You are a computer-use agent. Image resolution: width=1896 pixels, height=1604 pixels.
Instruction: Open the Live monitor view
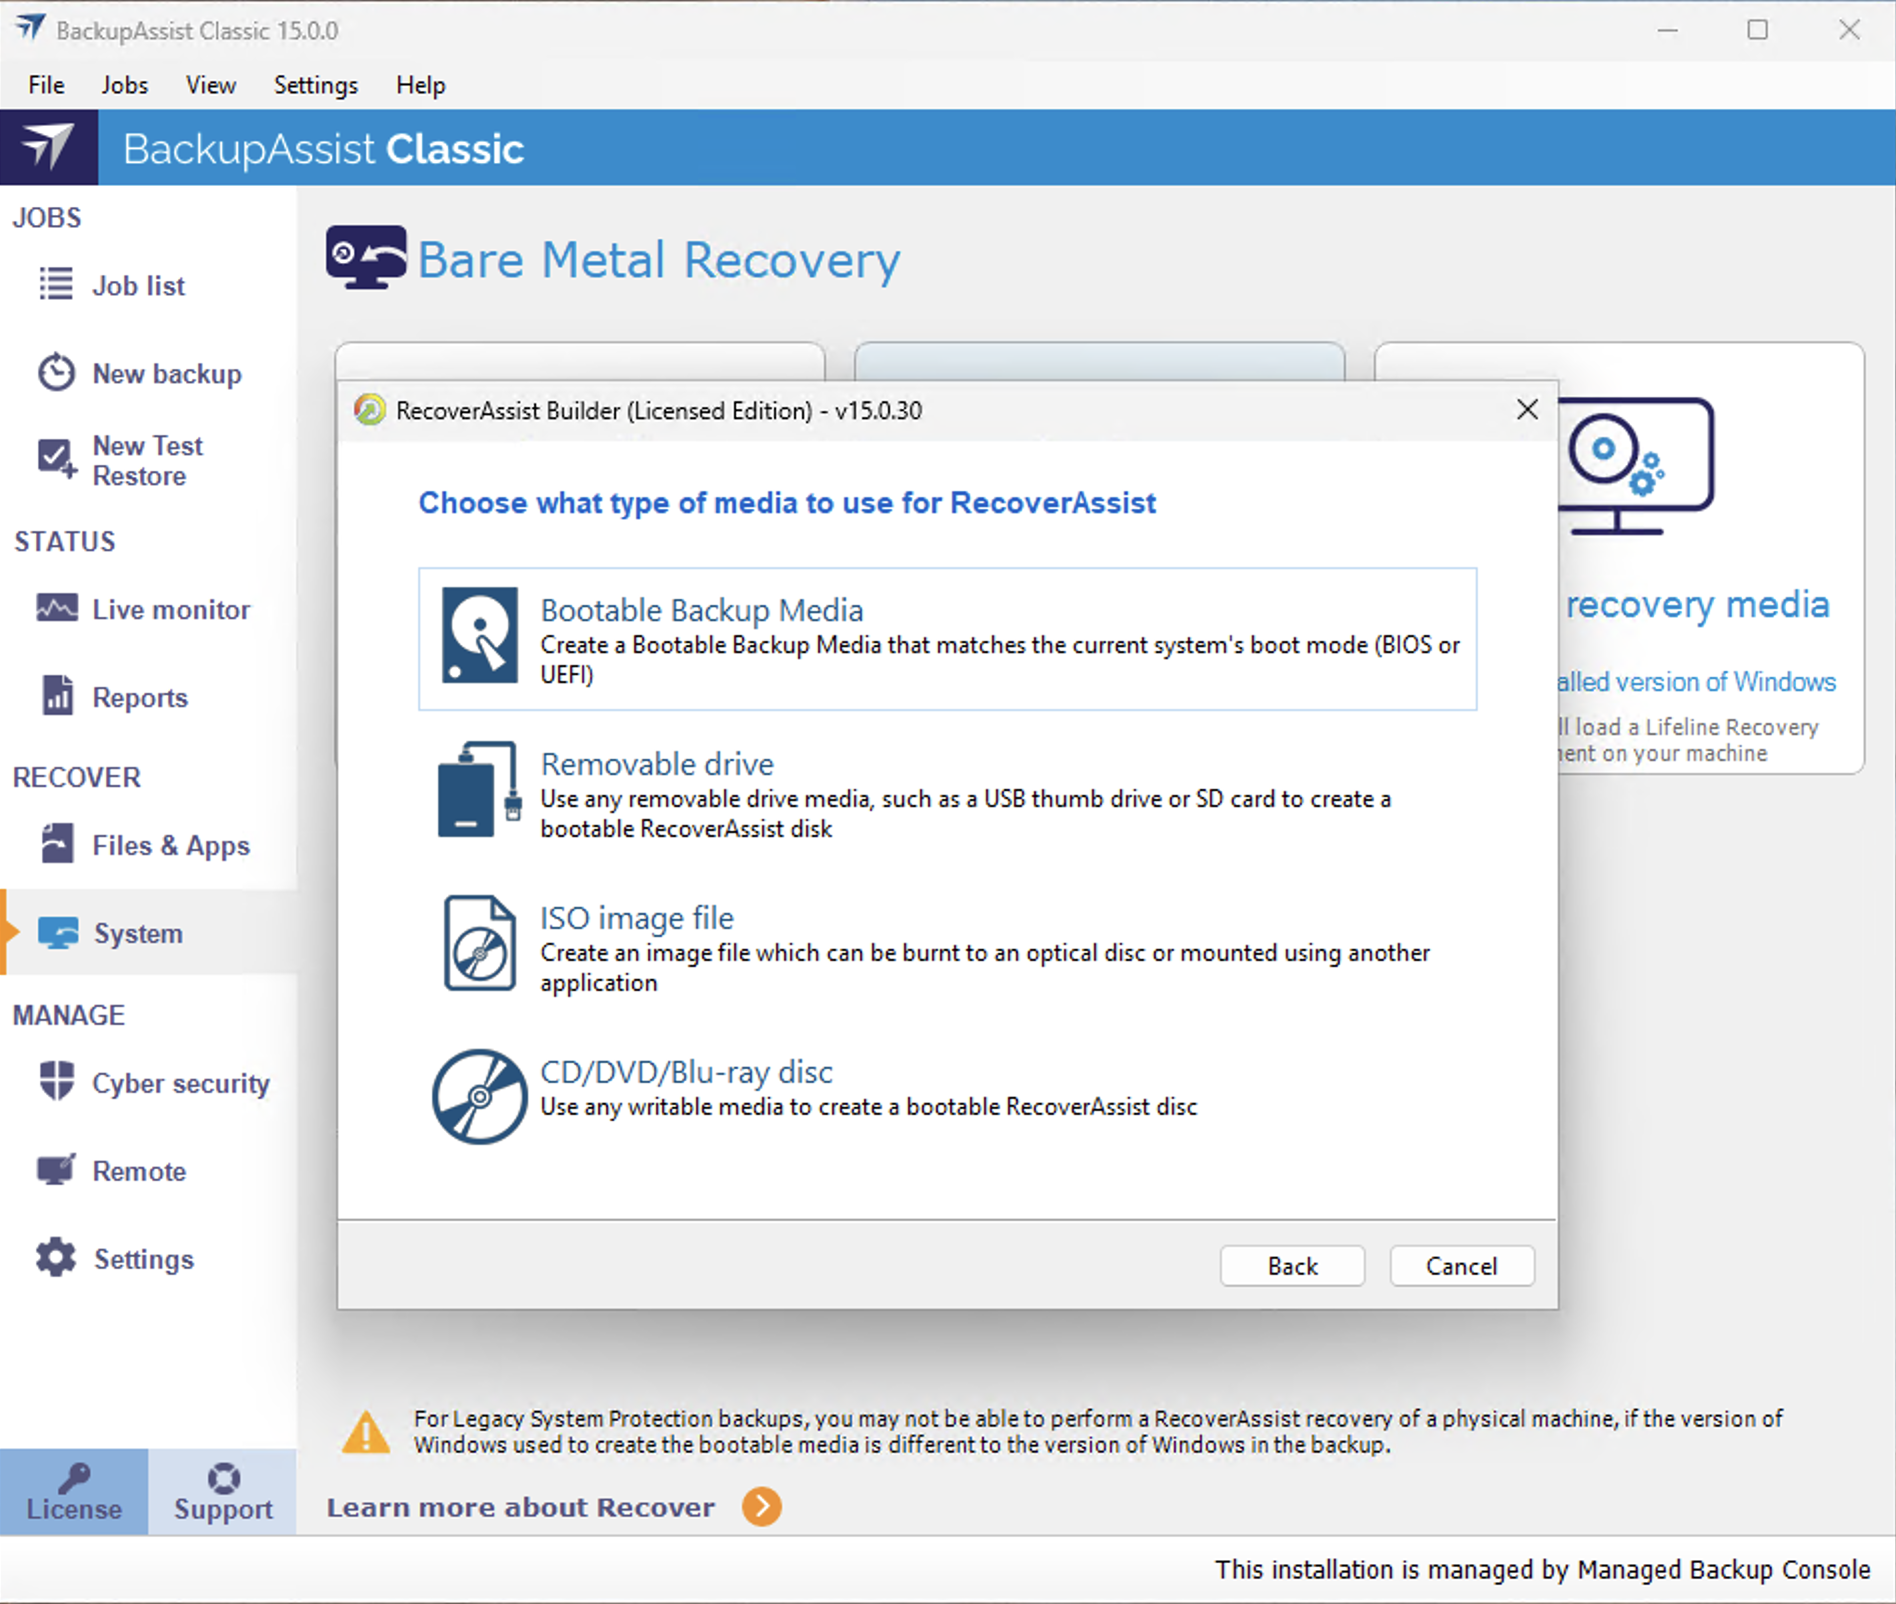170,610
